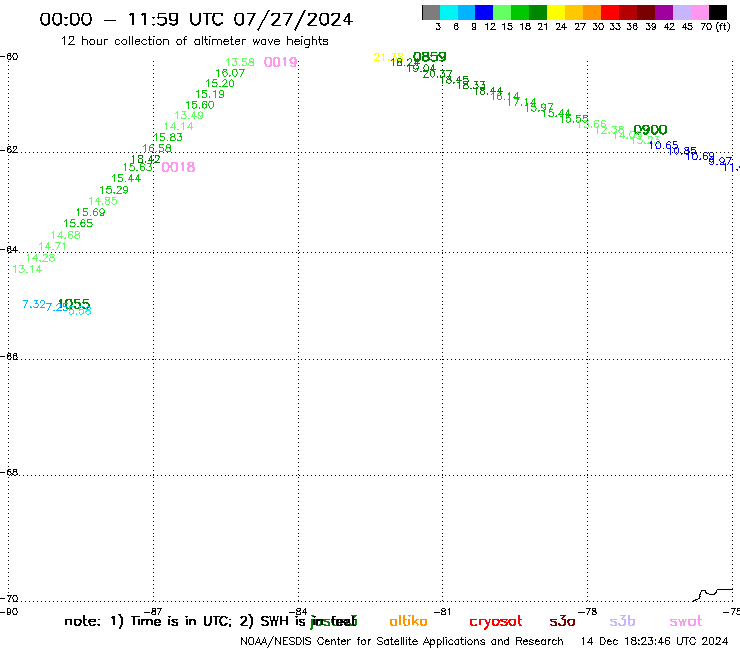Image resolution: width=740 pixels, height=650 pixels.
Task: Pick the purple swatch in the color scale
Action: [664, 12]
